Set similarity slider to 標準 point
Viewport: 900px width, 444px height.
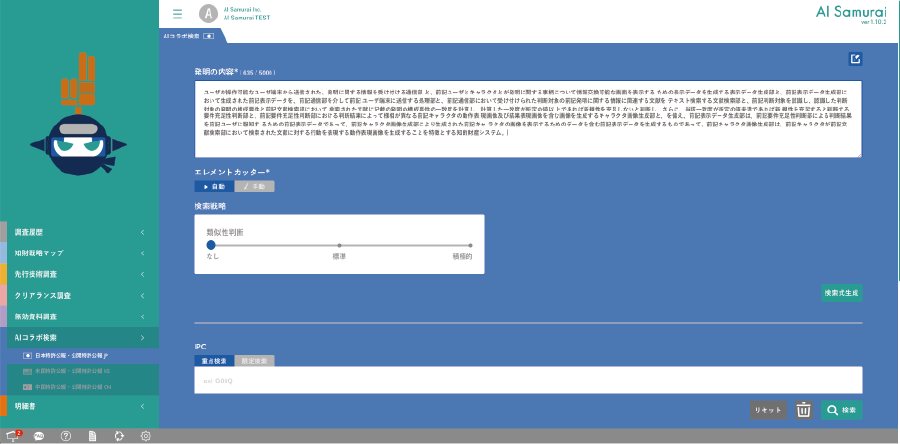339,244
